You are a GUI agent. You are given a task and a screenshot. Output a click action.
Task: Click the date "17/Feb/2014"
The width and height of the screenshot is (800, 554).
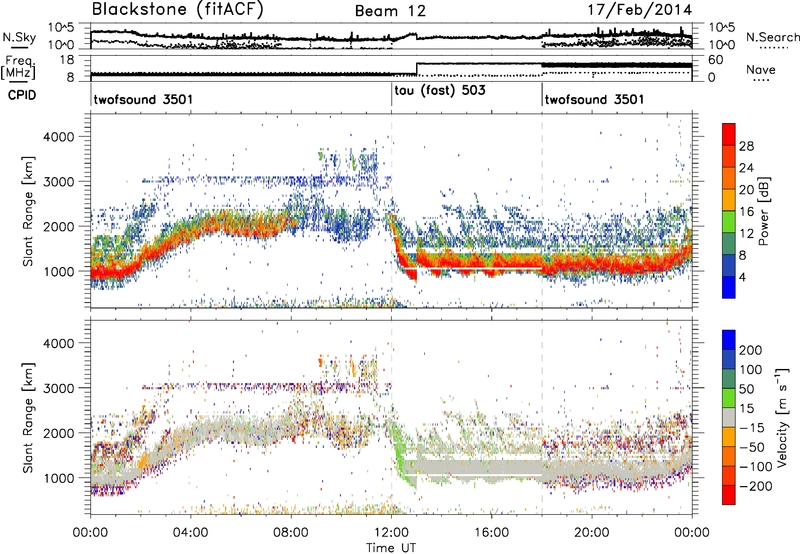(x=639, y=10)
